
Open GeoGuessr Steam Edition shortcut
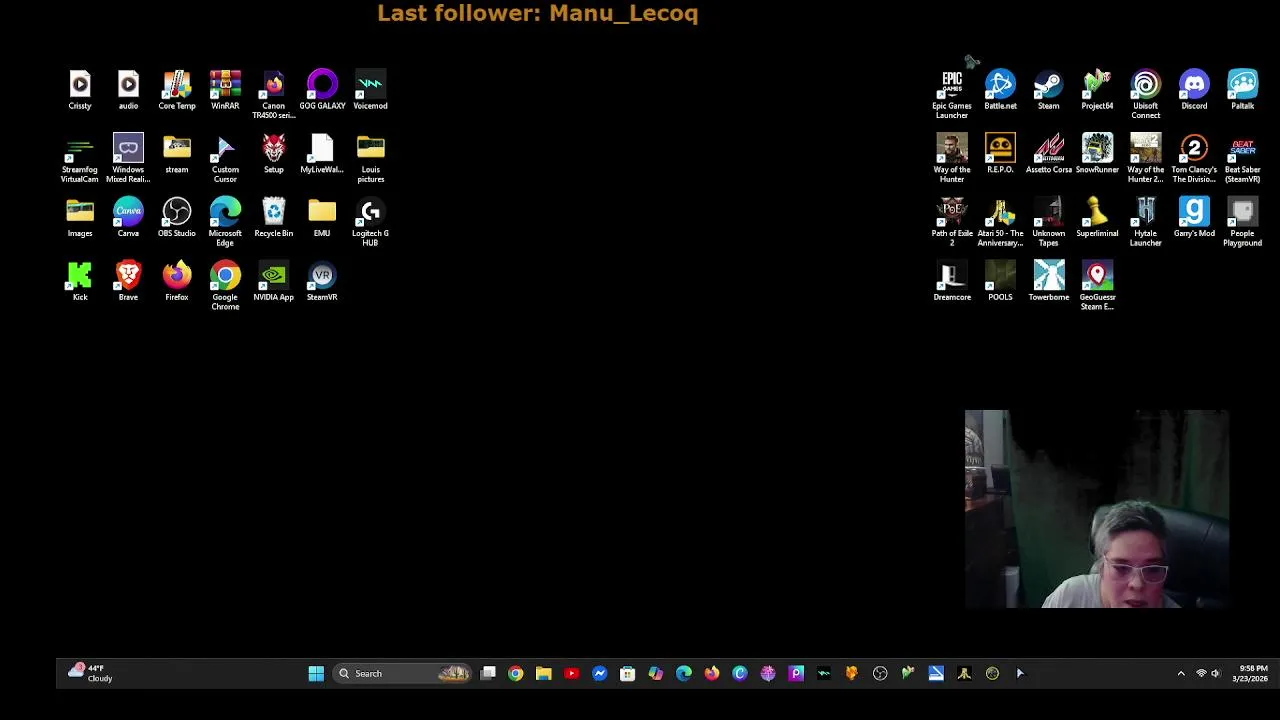1097,287
